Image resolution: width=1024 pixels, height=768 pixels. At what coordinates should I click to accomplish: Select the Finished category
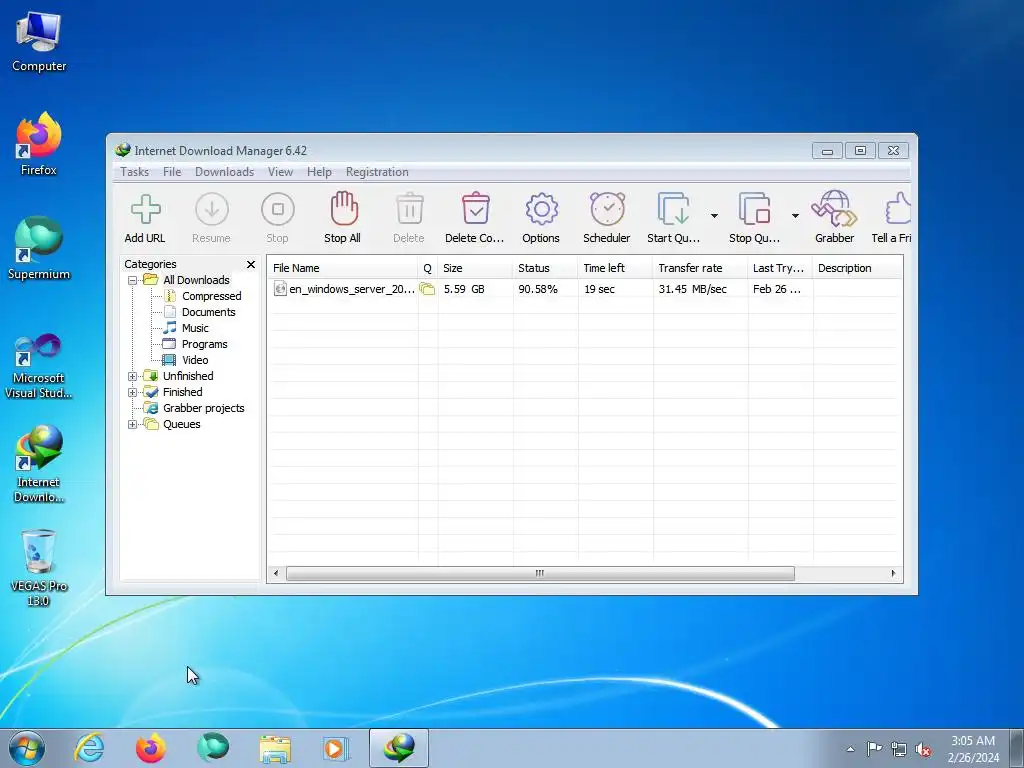(x=182, y=392)
